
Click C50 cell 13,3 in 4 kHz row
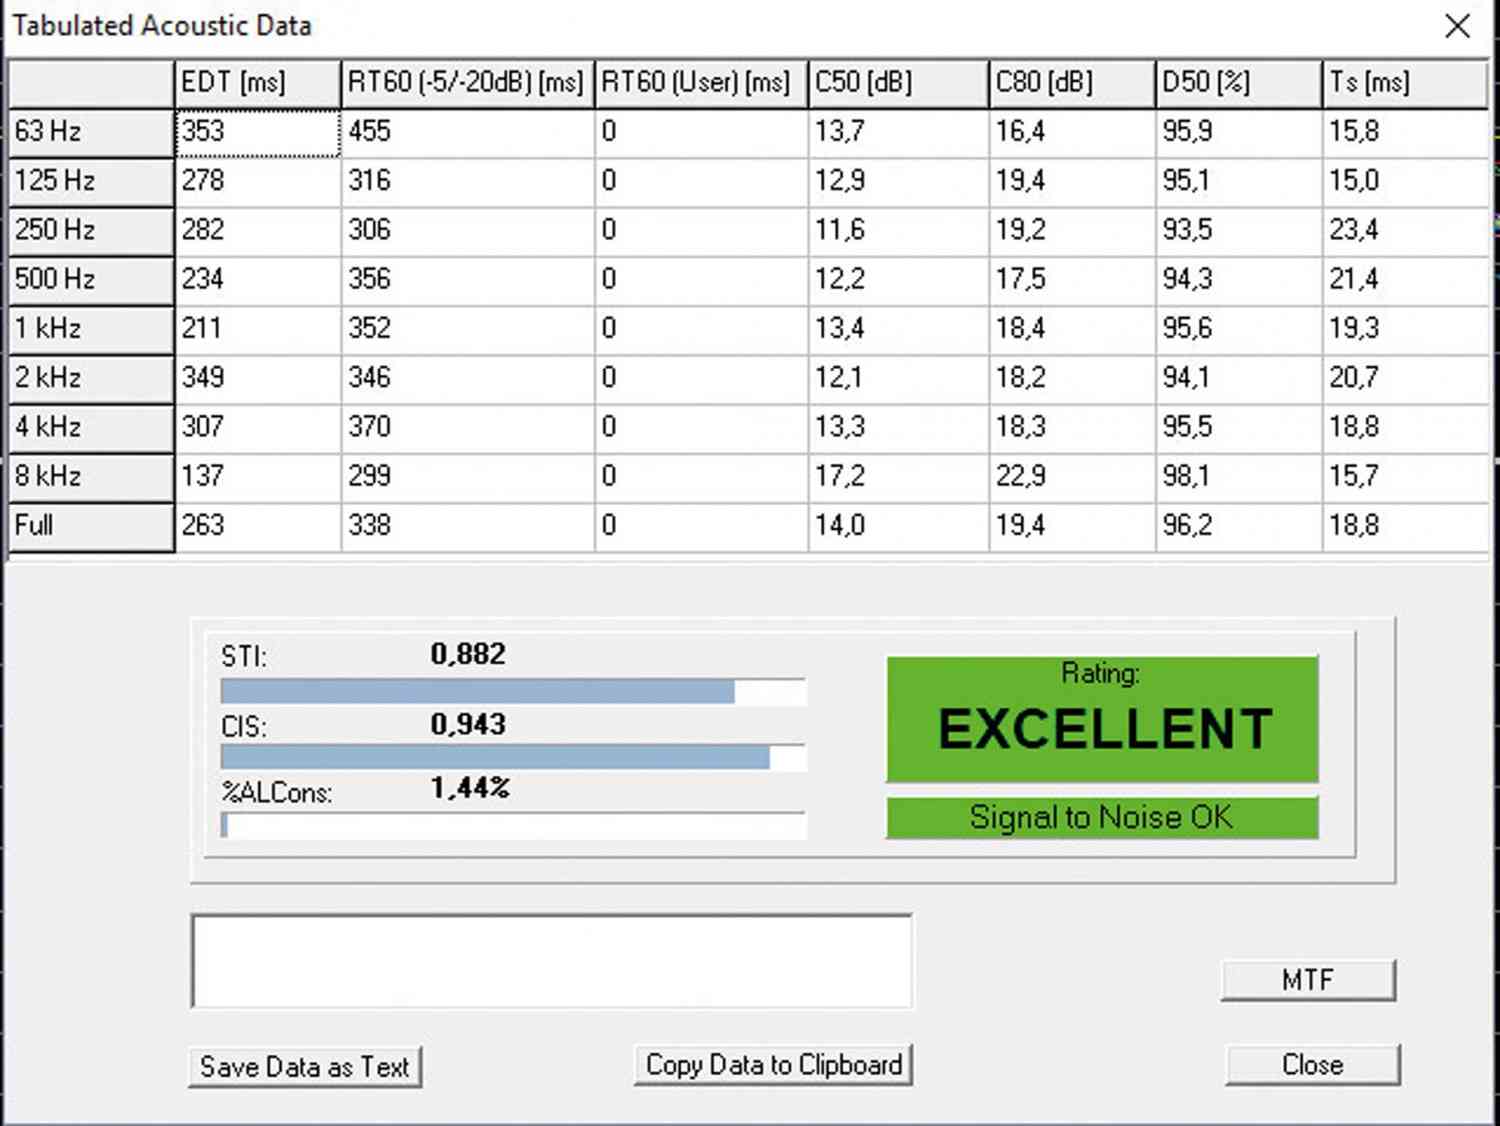coord(898,427)
